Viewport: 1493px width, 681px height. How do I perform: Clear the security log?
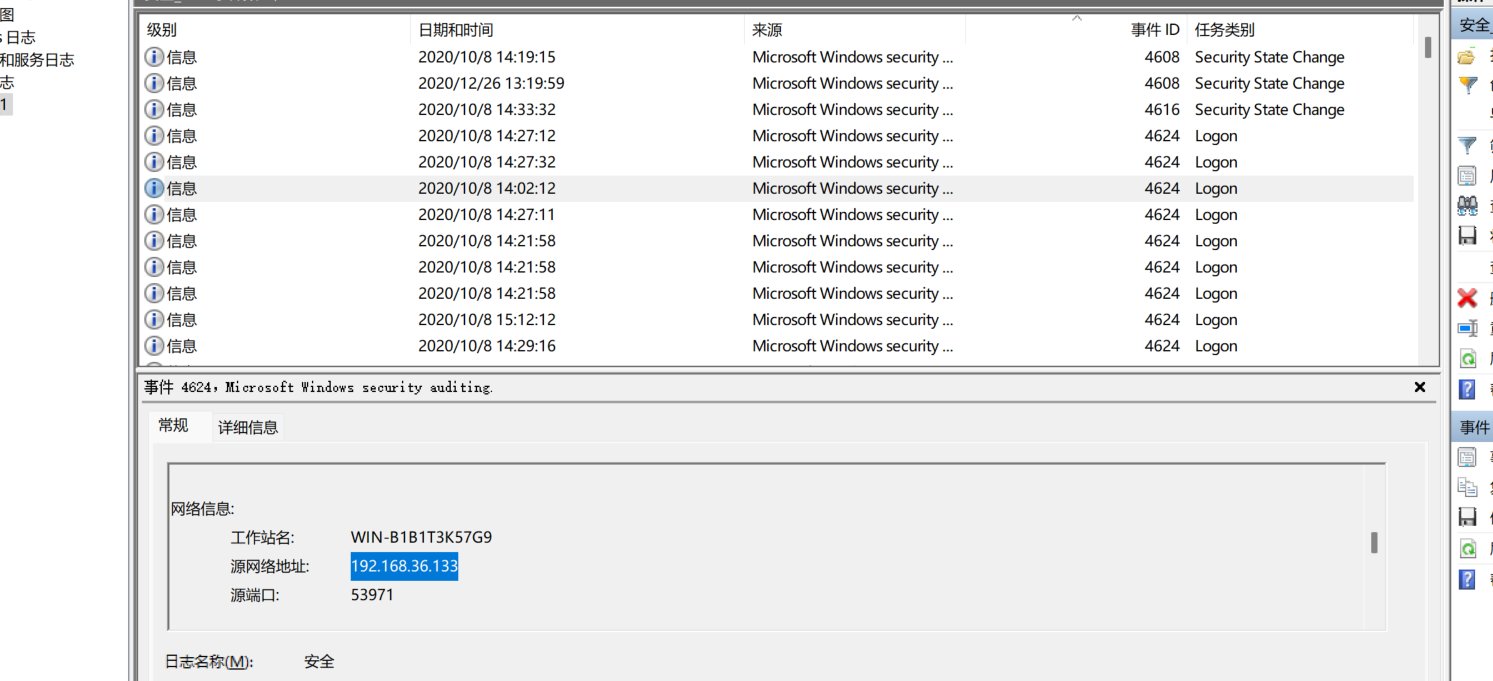tap(1466, 297)
